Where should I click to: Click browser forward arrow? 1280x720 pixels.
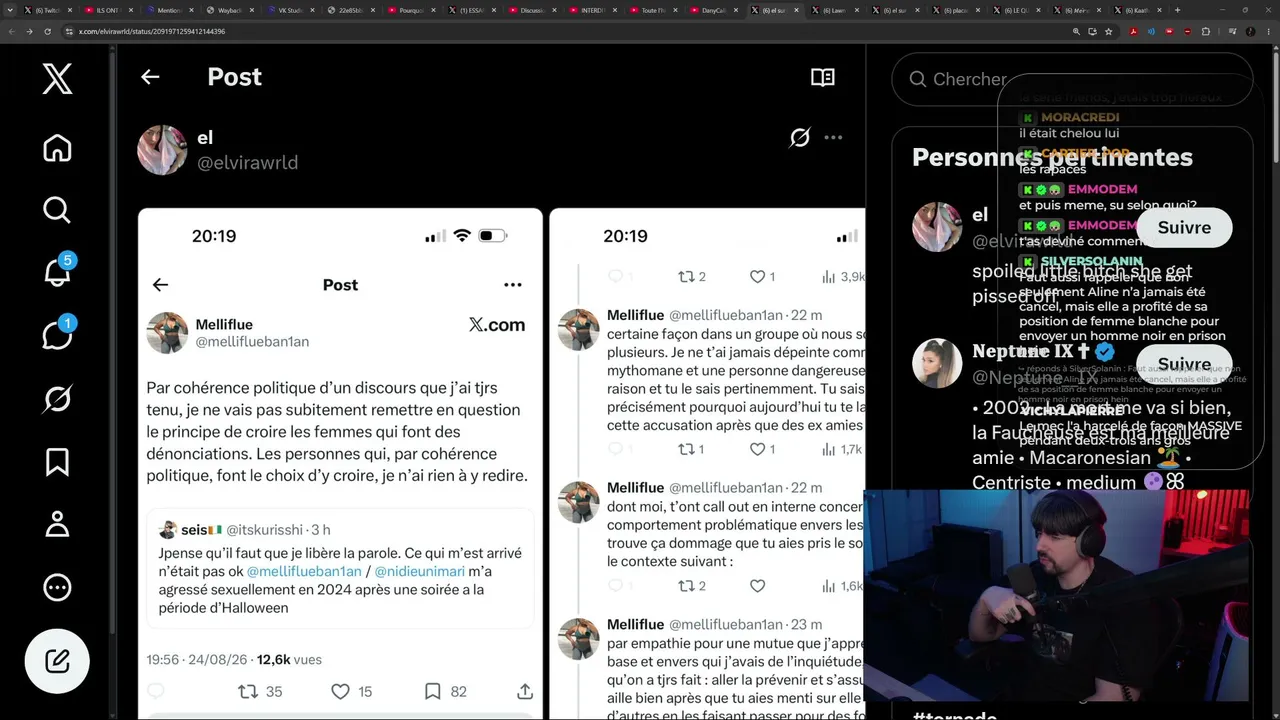29,31
